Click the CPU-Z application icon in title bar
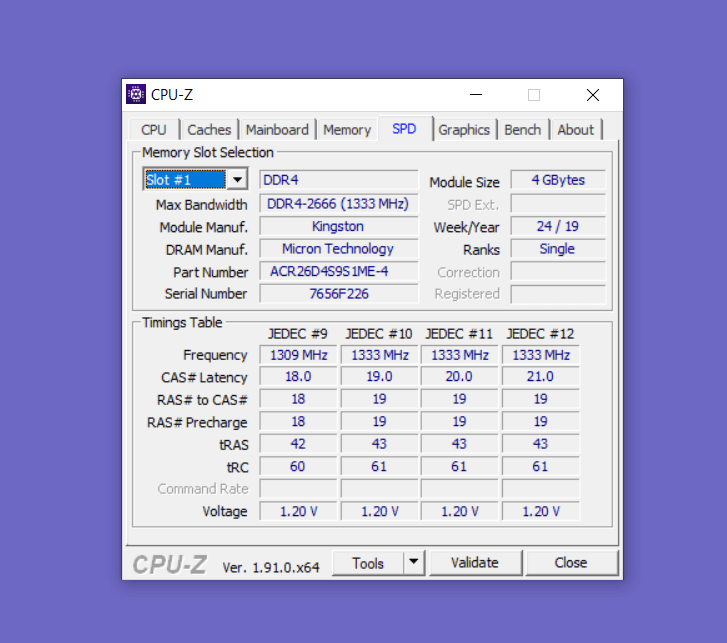The height and width of the screenshot is (643, 727). (136, 95)
